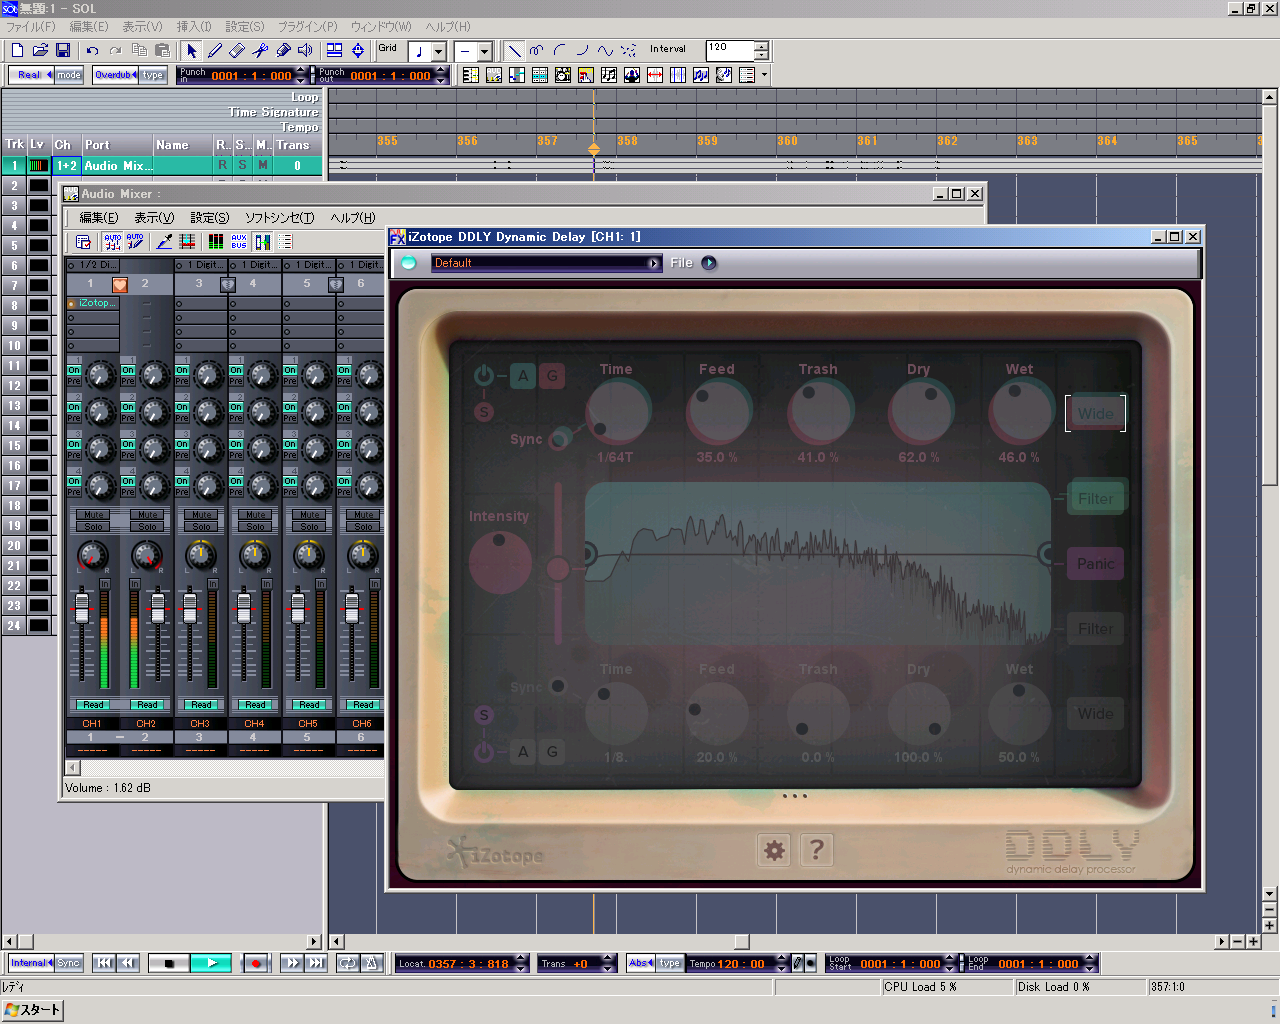Open the ウィンドウ(W) menu

pos(381,27)
